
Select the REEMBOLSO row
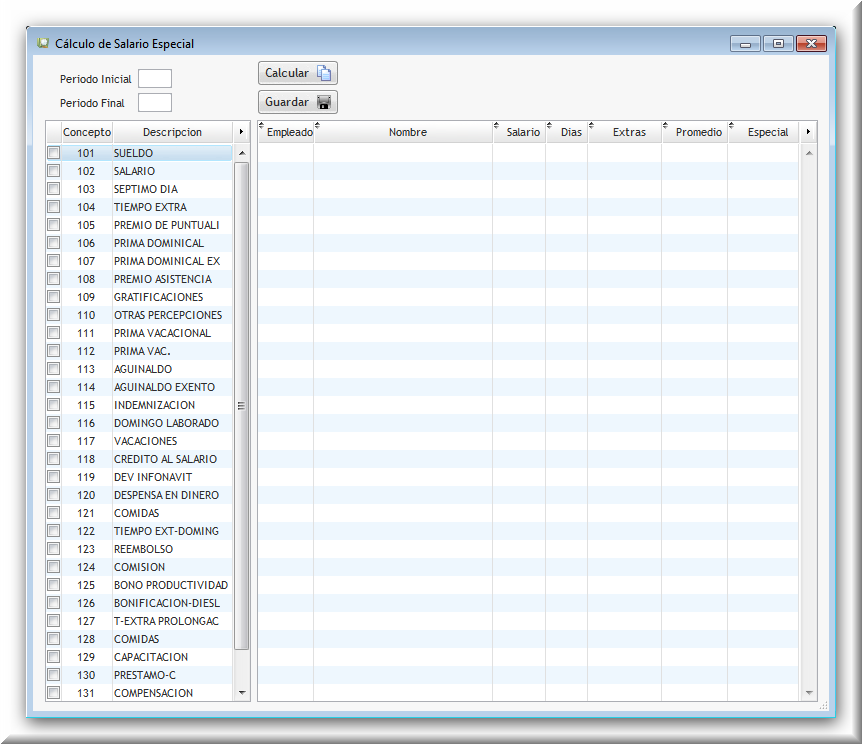click(x=140, y=549)
